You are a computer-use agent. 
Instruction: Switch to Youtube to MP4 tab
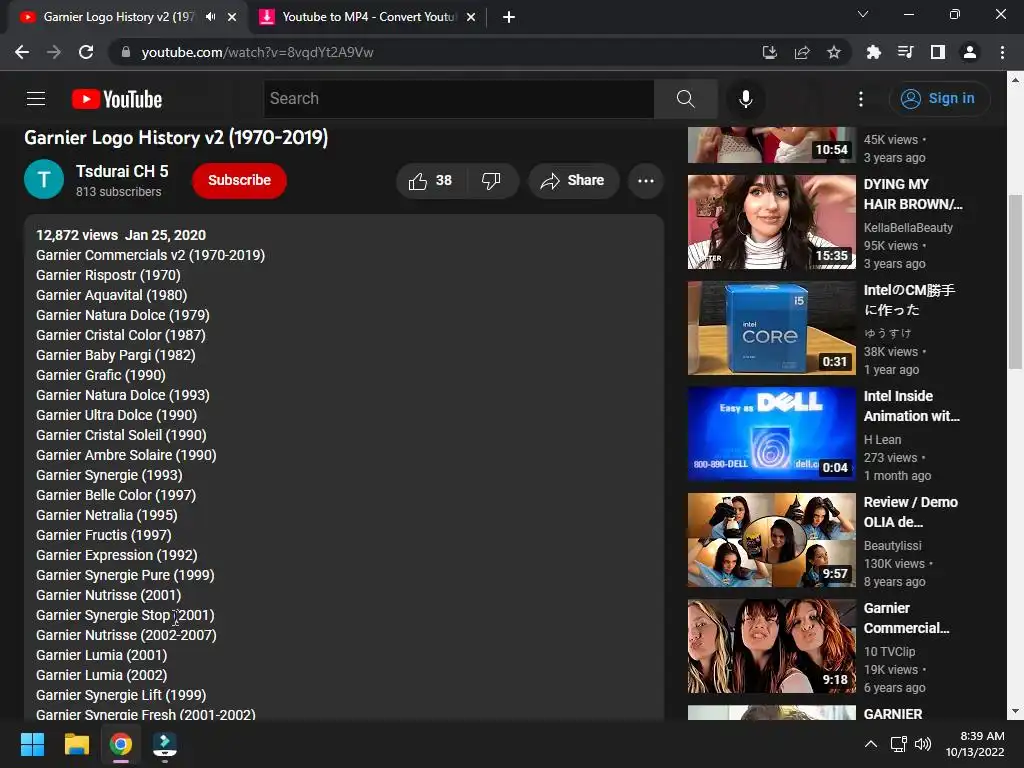(x=369, y=17)
